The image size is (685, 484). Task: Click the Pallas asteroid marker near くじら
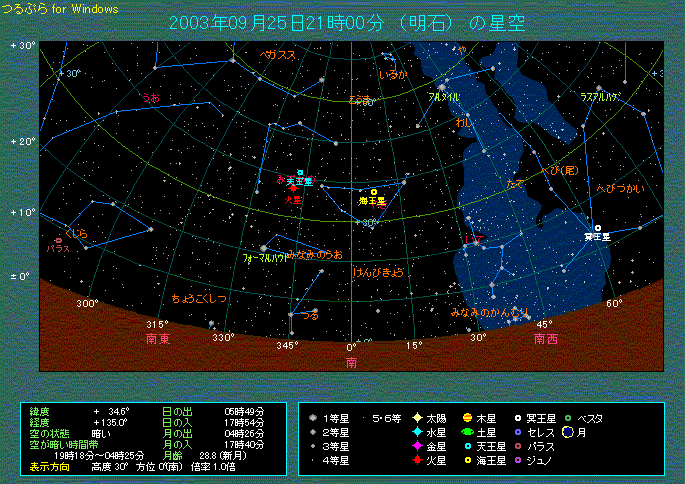point(59,240)
